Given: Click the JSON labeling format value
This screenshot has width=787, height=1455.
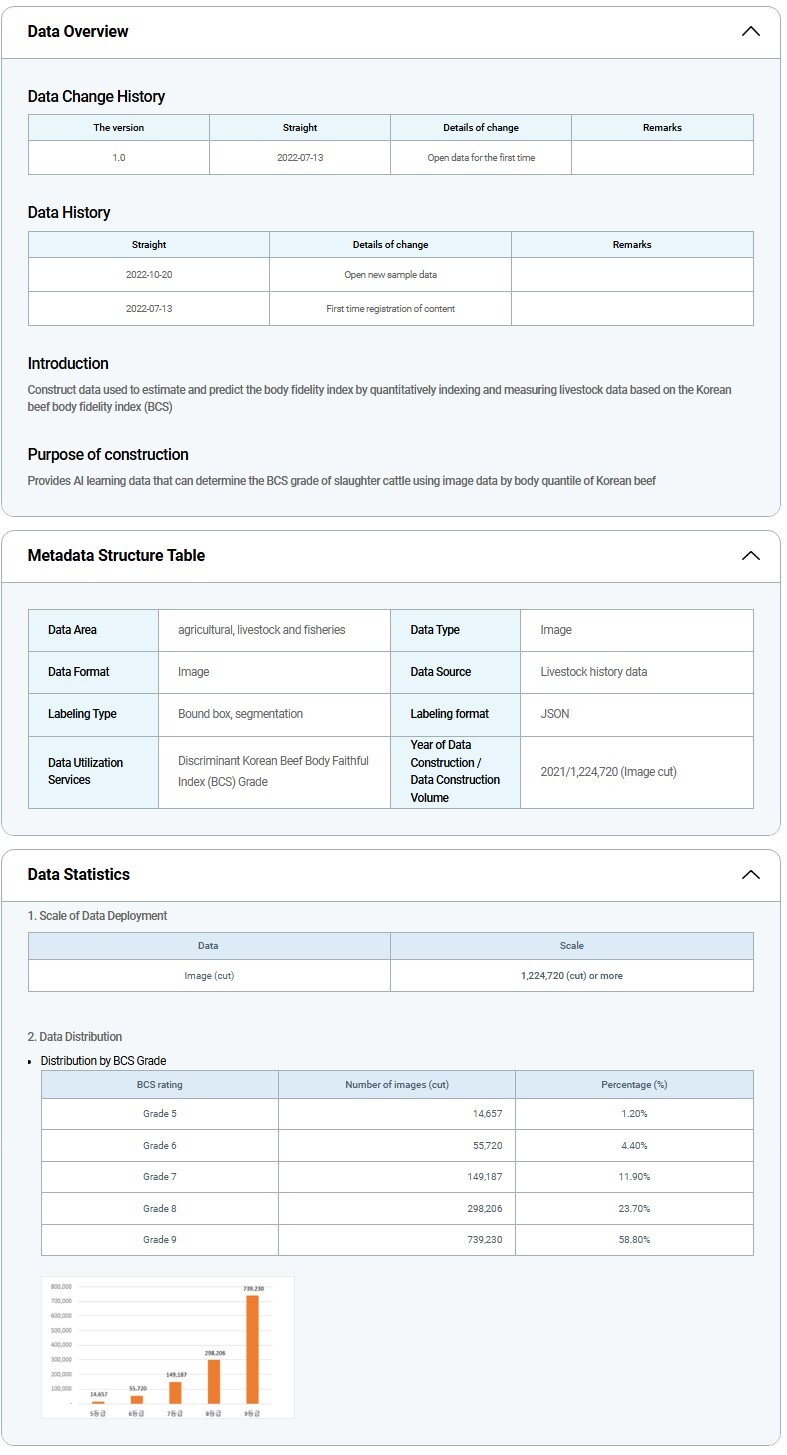Looking at the screenshot, I should pyautogui.click(x=555, y=714).
